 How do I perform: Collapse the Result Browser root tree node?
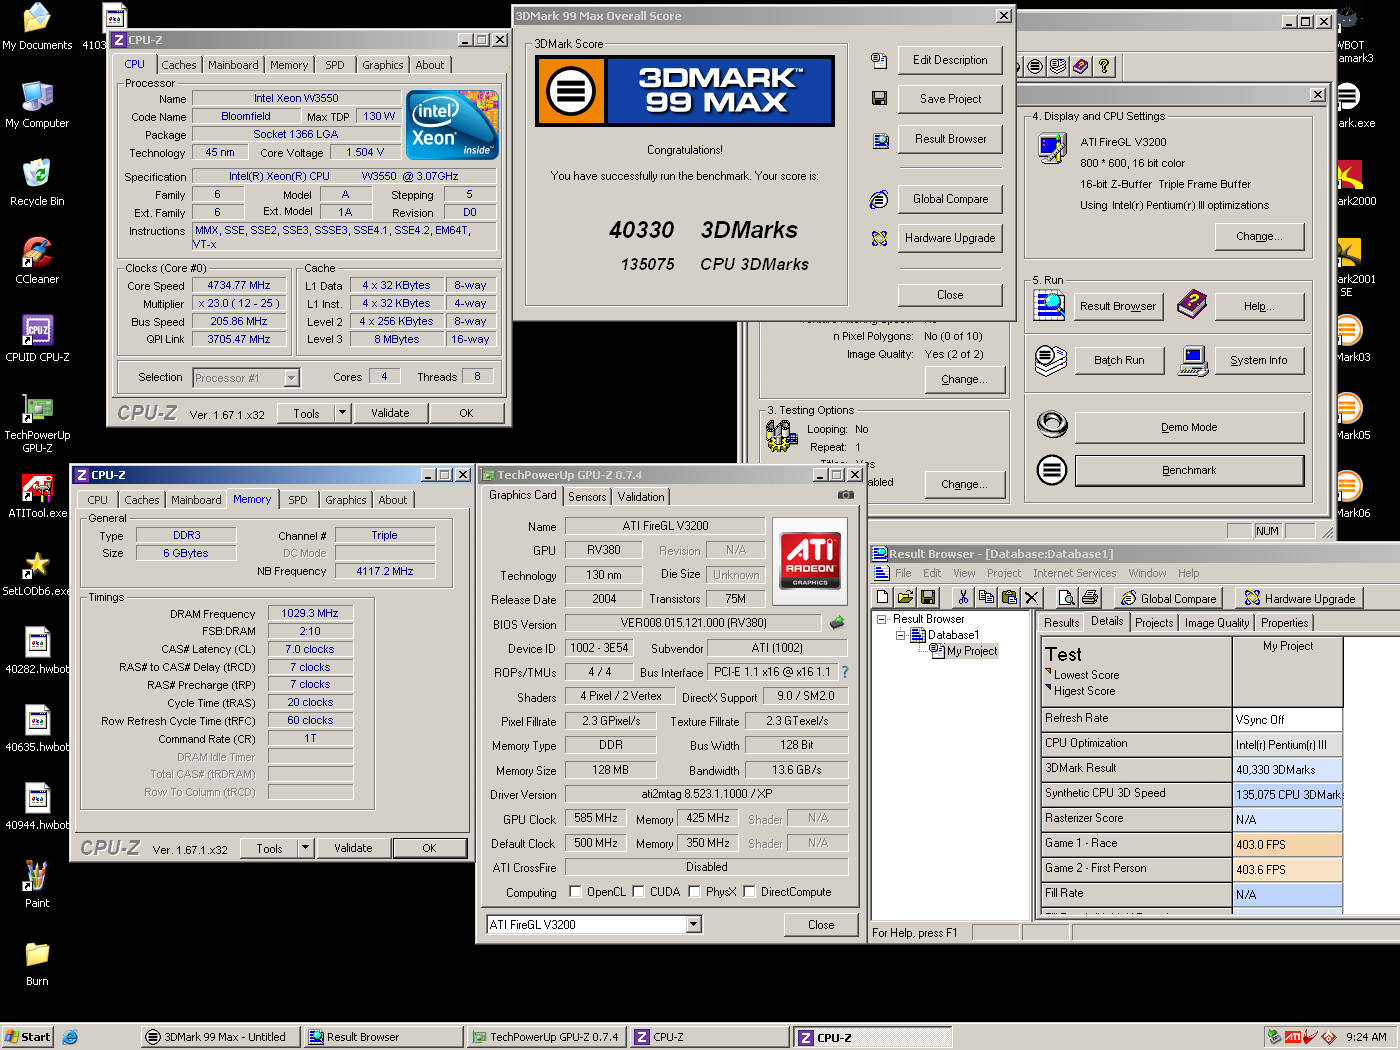[881, 619]
